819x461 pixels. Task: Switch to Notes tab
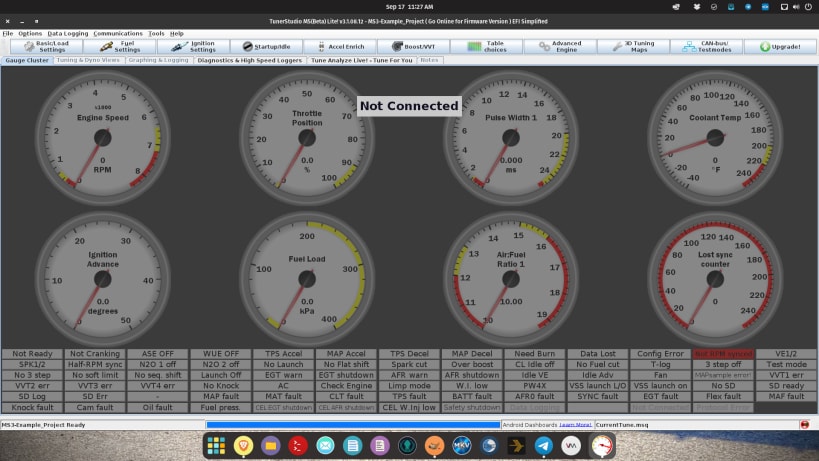(x=430, y=60)
